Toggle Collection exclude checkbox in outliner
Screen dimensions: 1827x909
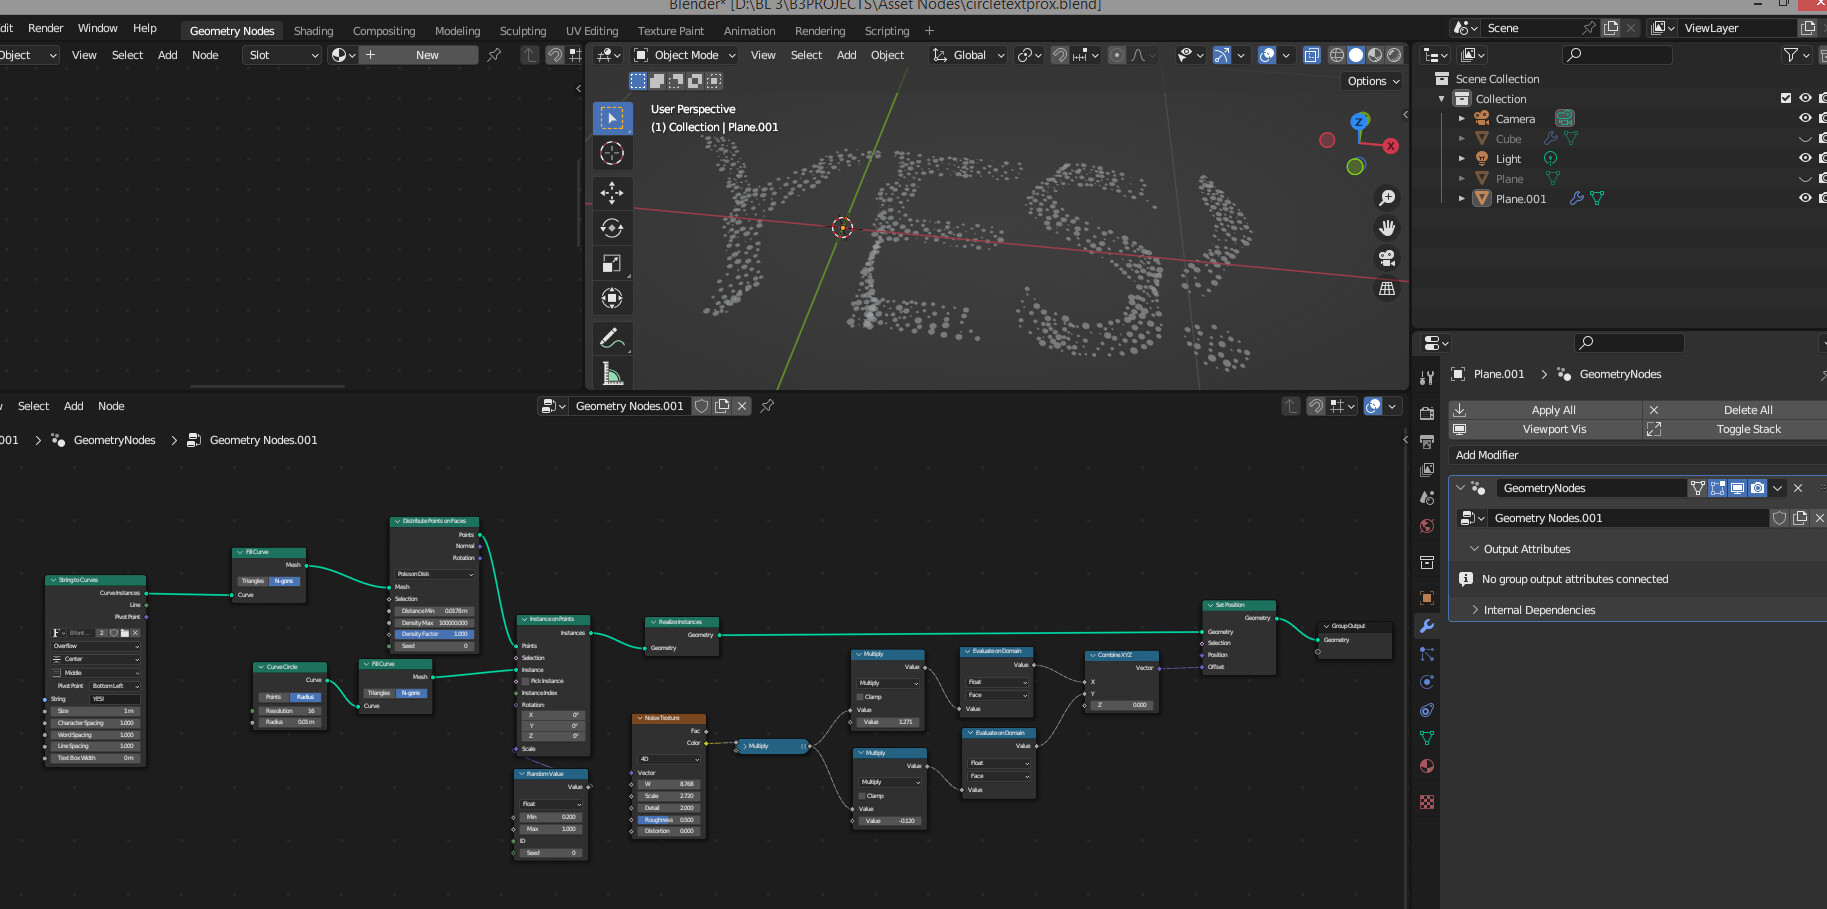pyautogui.click(x=1786, y=98)
